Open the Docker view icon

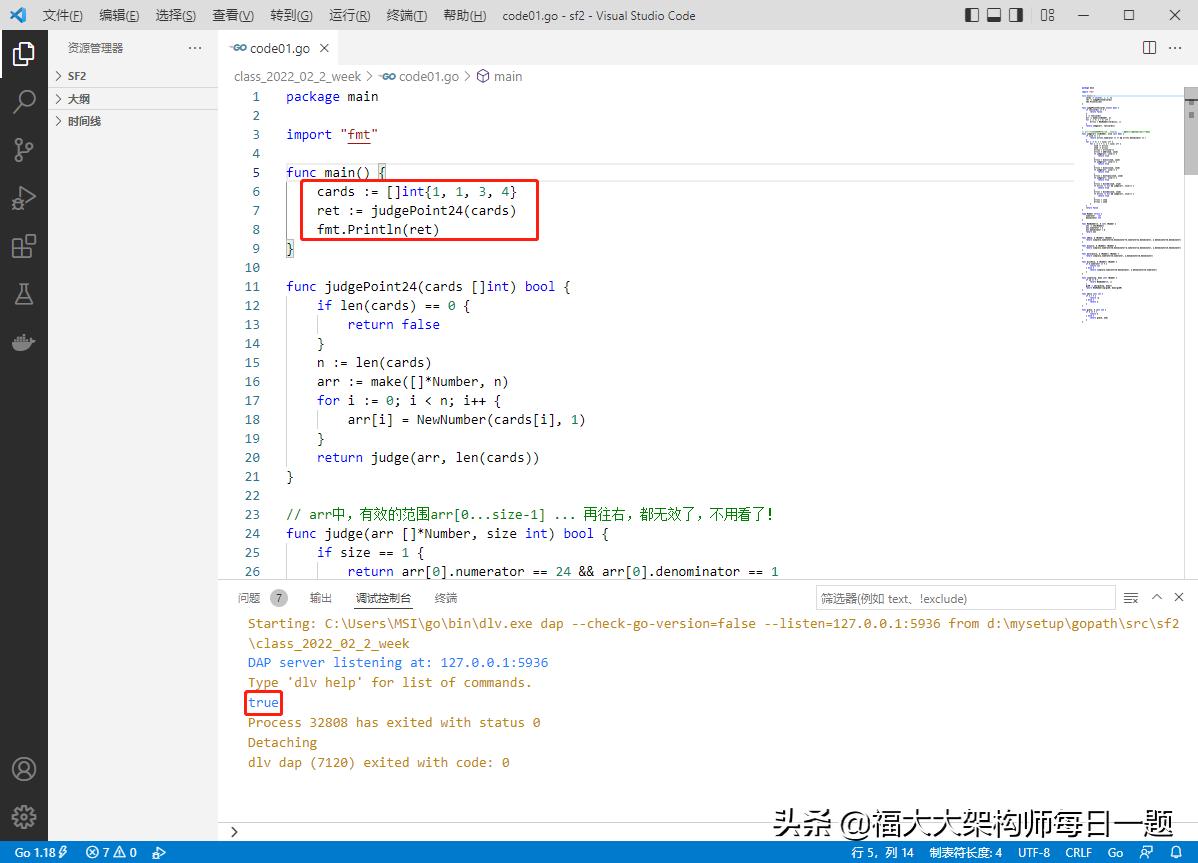pos(24,342)
